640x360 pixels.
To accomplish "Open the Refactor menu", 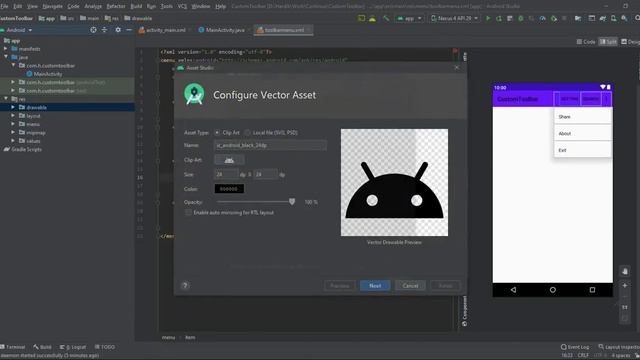I will (x=116, y=6).
